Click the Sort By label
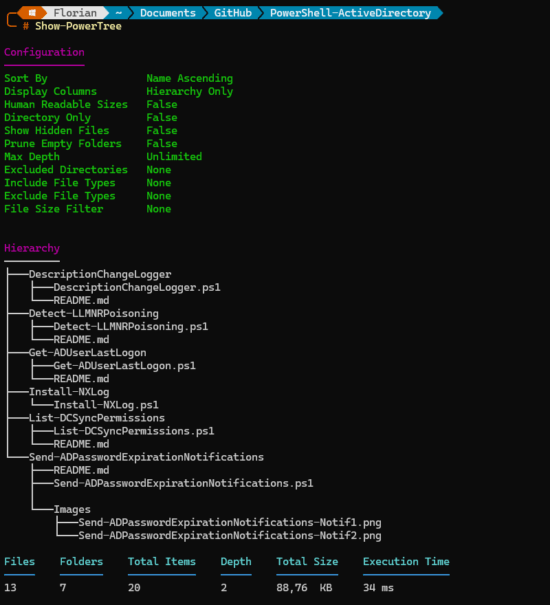 [26, 78]
